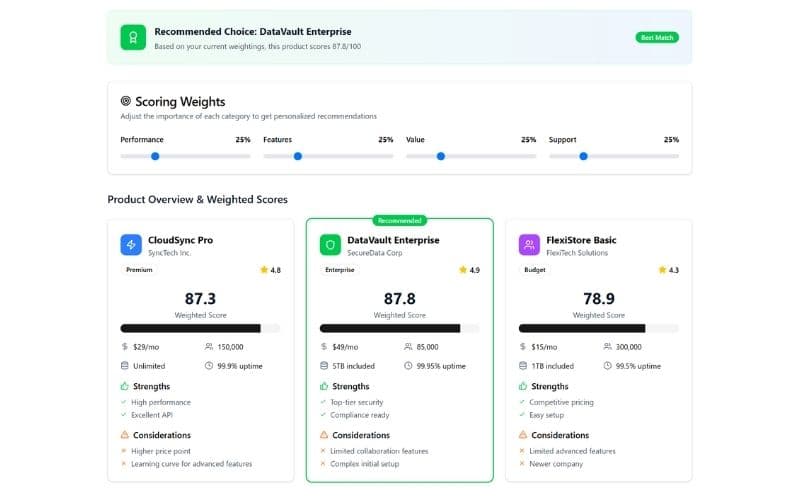Click the Performance weight slider handle
The height and width of the screenshot is (500, 800).
(155, 156)
